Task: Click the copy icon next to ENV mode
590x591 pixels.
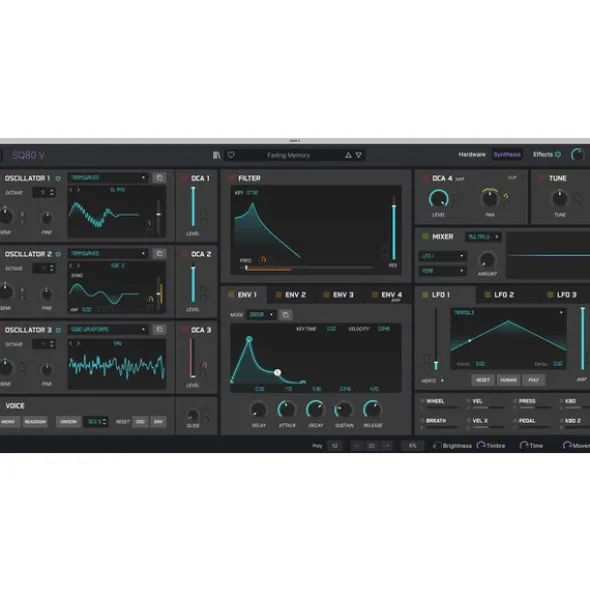Action: click(x=285, y=314)
